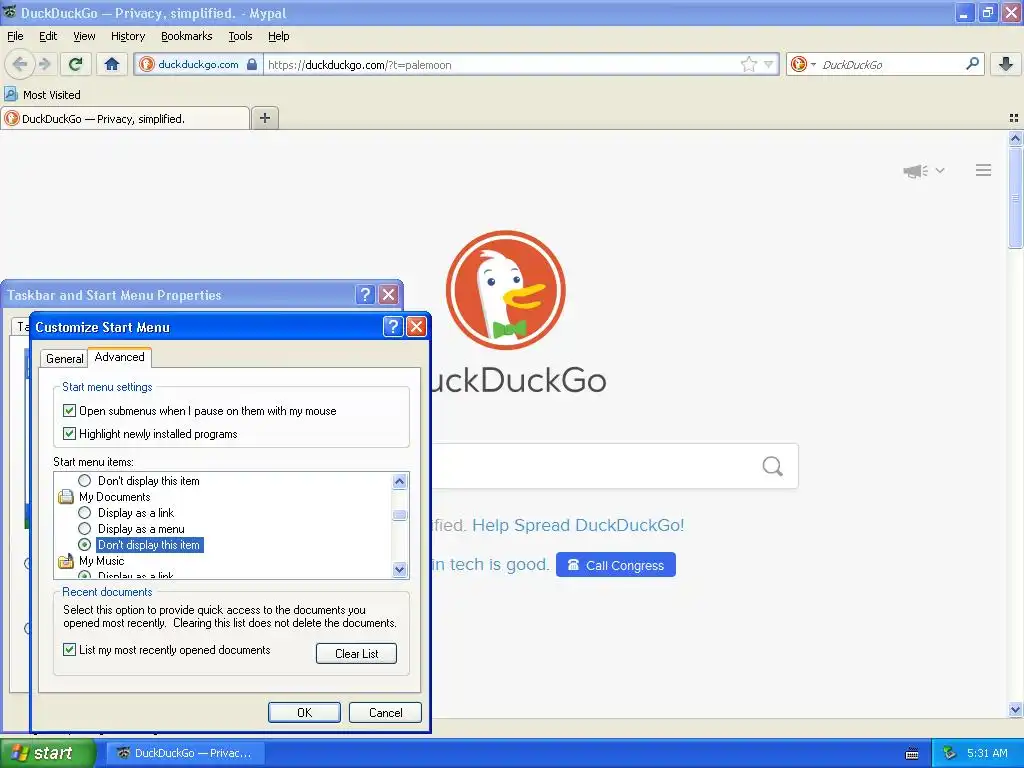Open the Downloads arrow button
This screenshot has height=768, width=1024.
click(1006, 64)
